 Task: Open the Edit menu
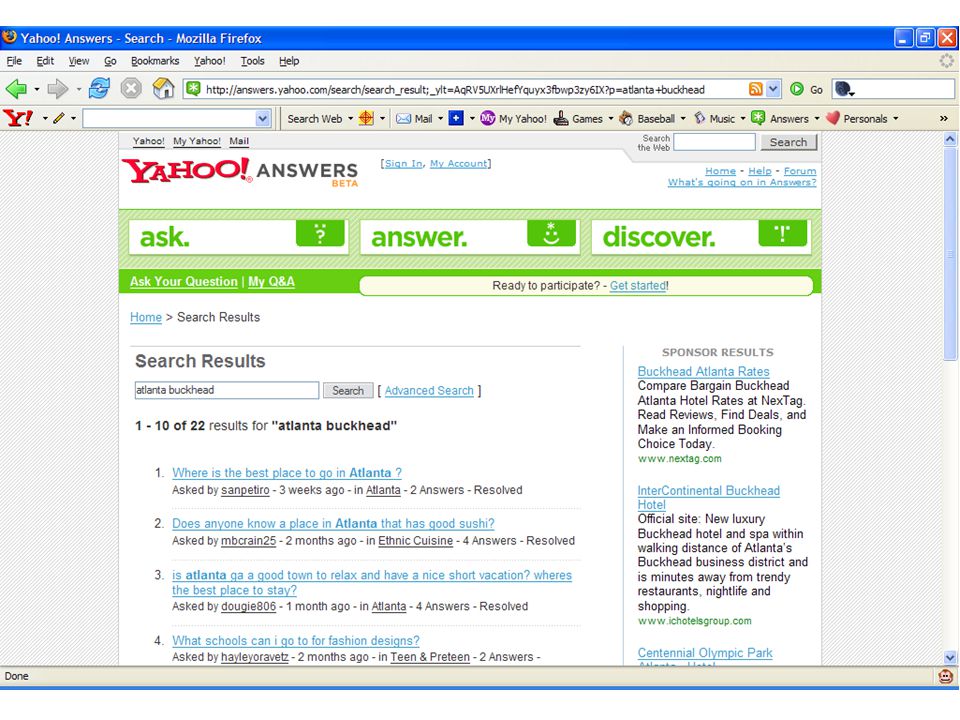tap(45, 61)
